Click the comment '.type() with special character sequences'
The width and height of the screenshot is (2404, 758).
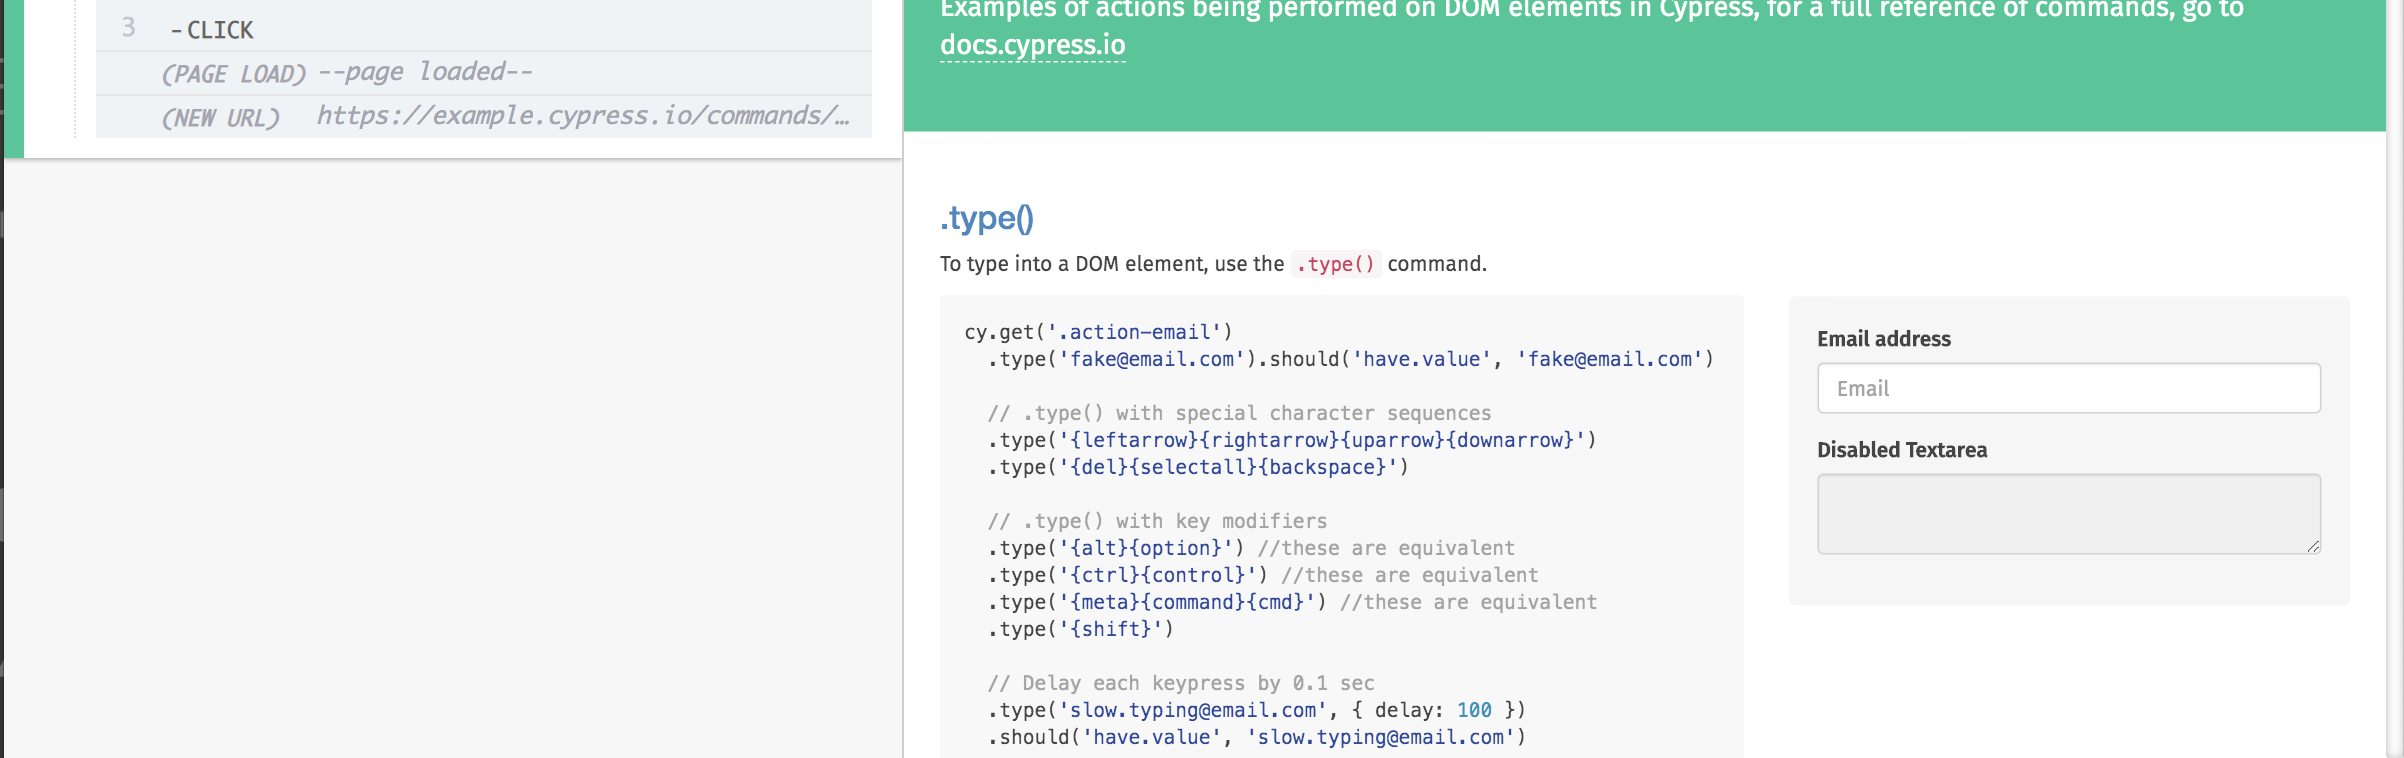point(1239,413)
